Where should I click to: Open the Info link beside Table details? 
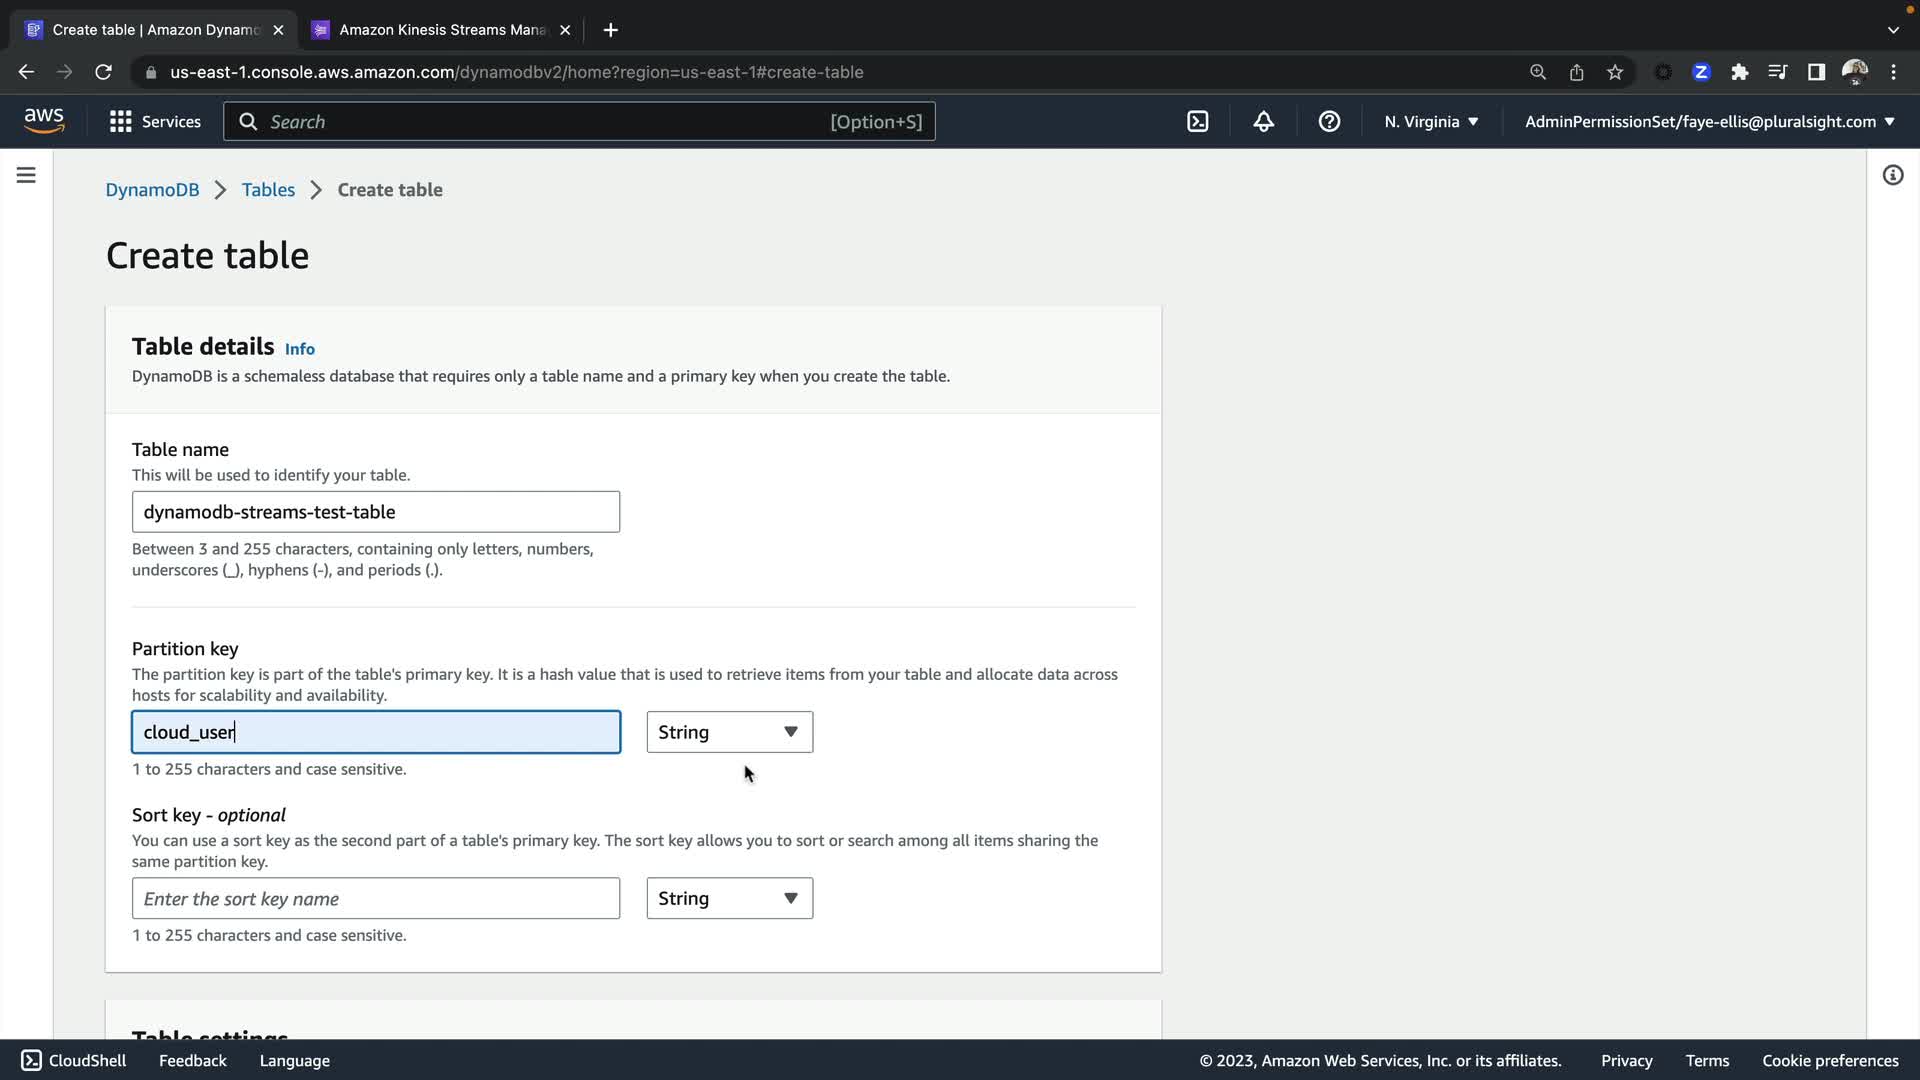pyautogui.click(x=299, y=349)
